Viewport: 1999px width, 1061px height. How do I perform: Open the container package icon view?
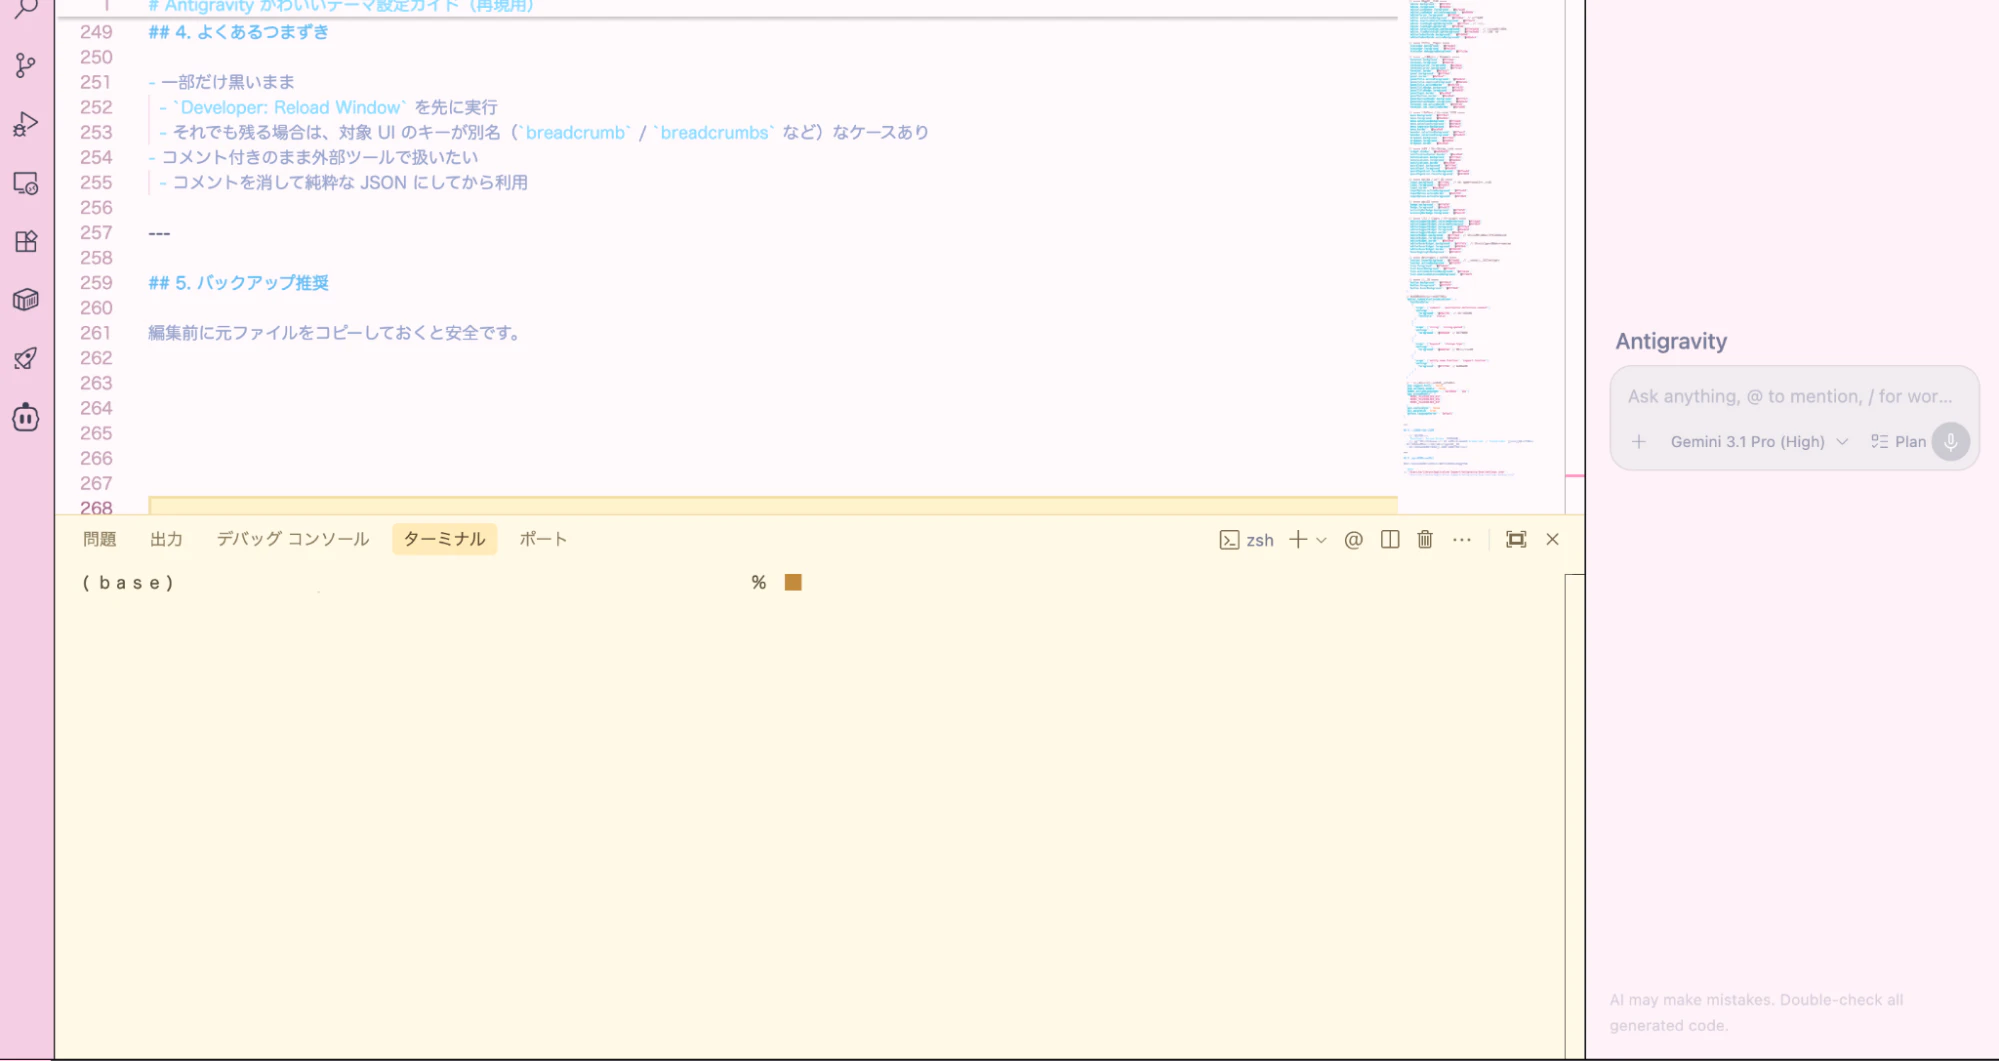tap(26, 300)
